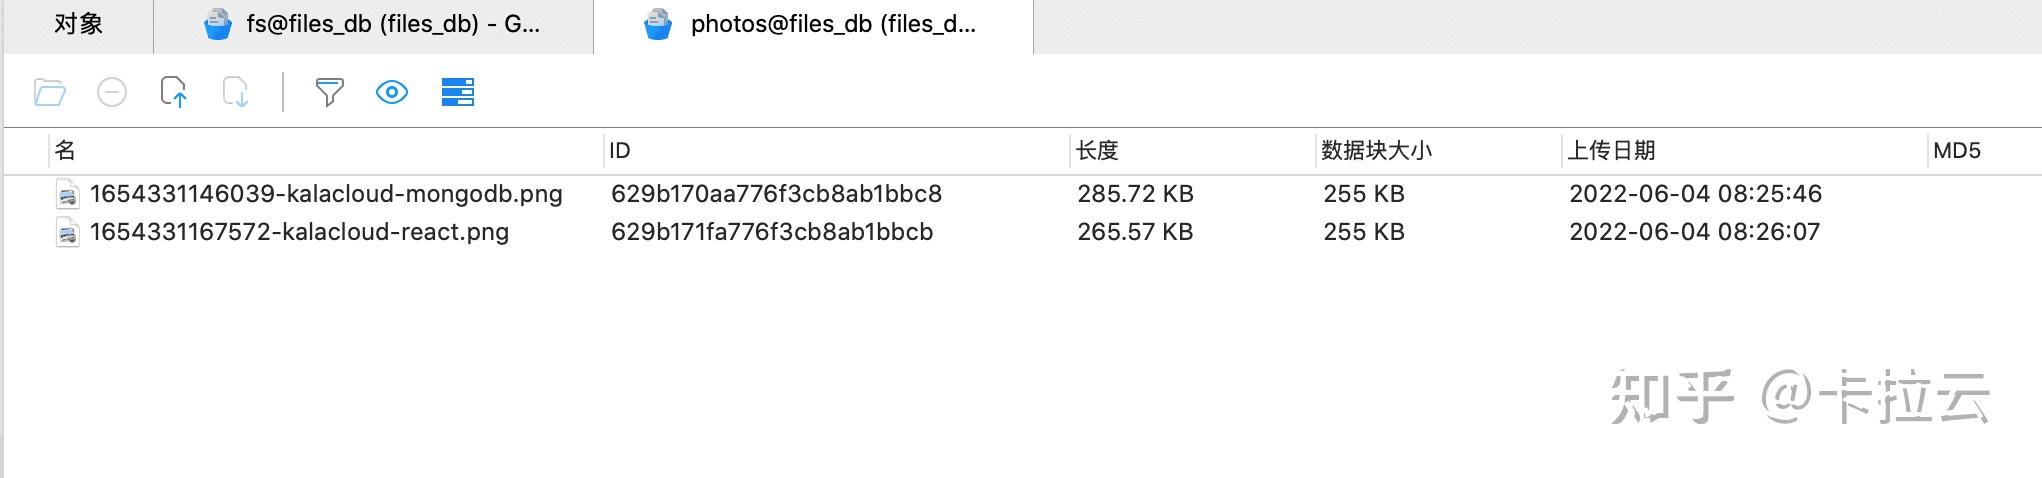Select the 1654331167572-kalacloud-react.png row

click(x=299, y=232)
